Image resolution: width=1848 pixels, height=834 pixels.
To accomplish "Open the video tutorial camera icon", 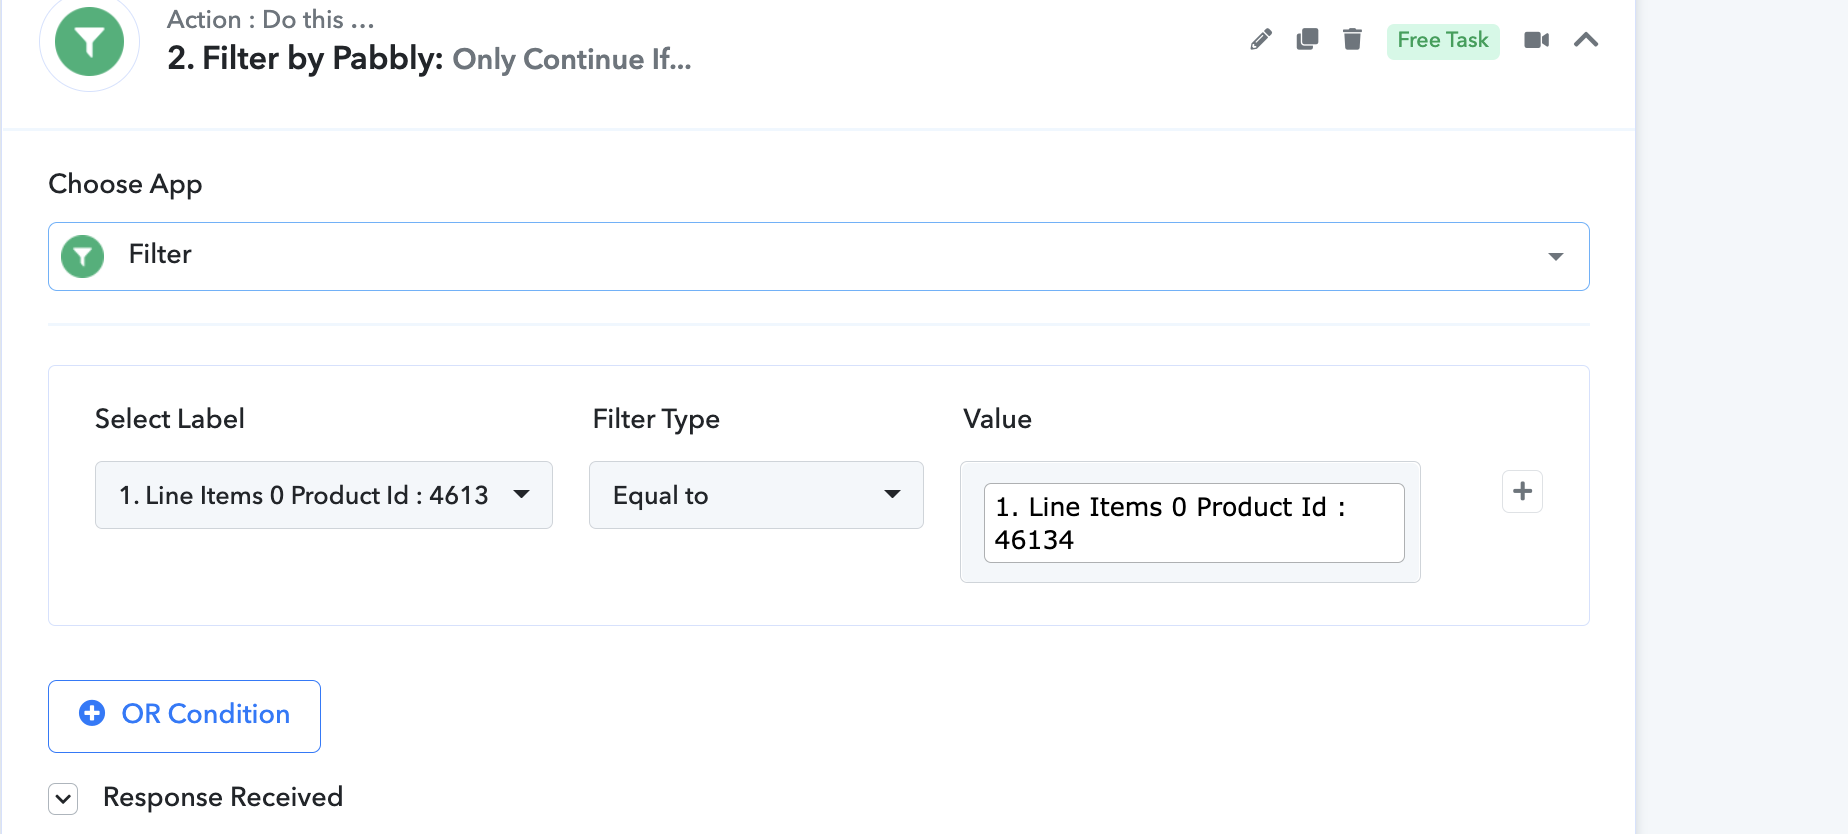I will point(1536,40).
